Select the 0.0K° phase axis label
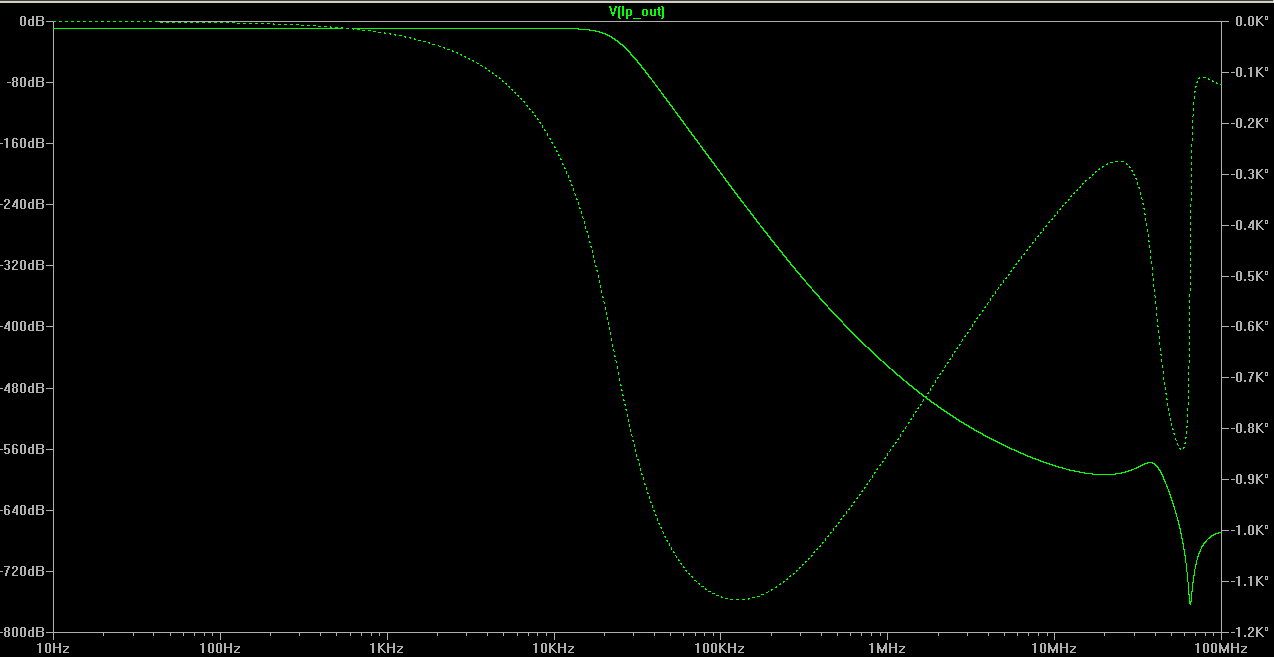This screenshot has height=657, width=1274. click(x=1252, y=21)
